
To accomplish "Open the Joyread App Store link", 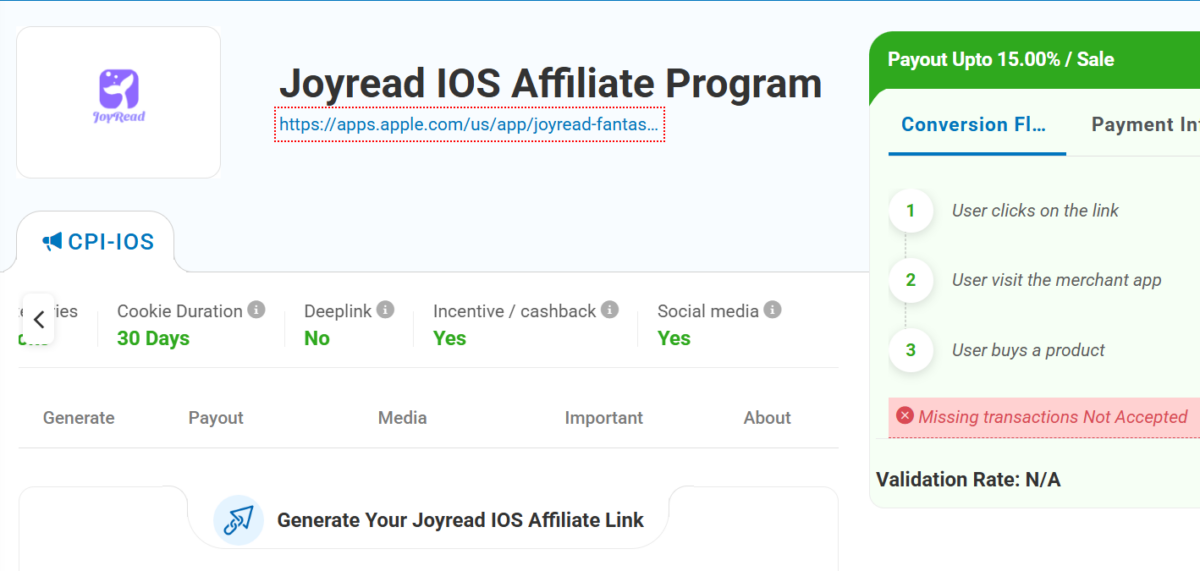I will (469, 125).
